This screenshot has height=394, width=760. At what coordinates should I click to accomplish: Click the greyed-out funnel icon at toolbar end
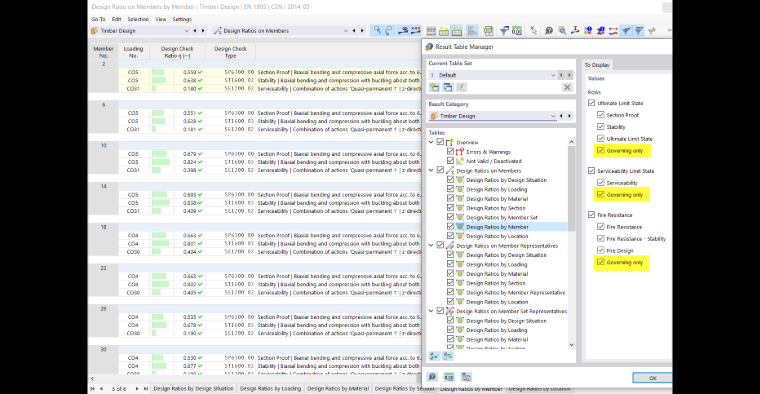(x=651, y=31)
